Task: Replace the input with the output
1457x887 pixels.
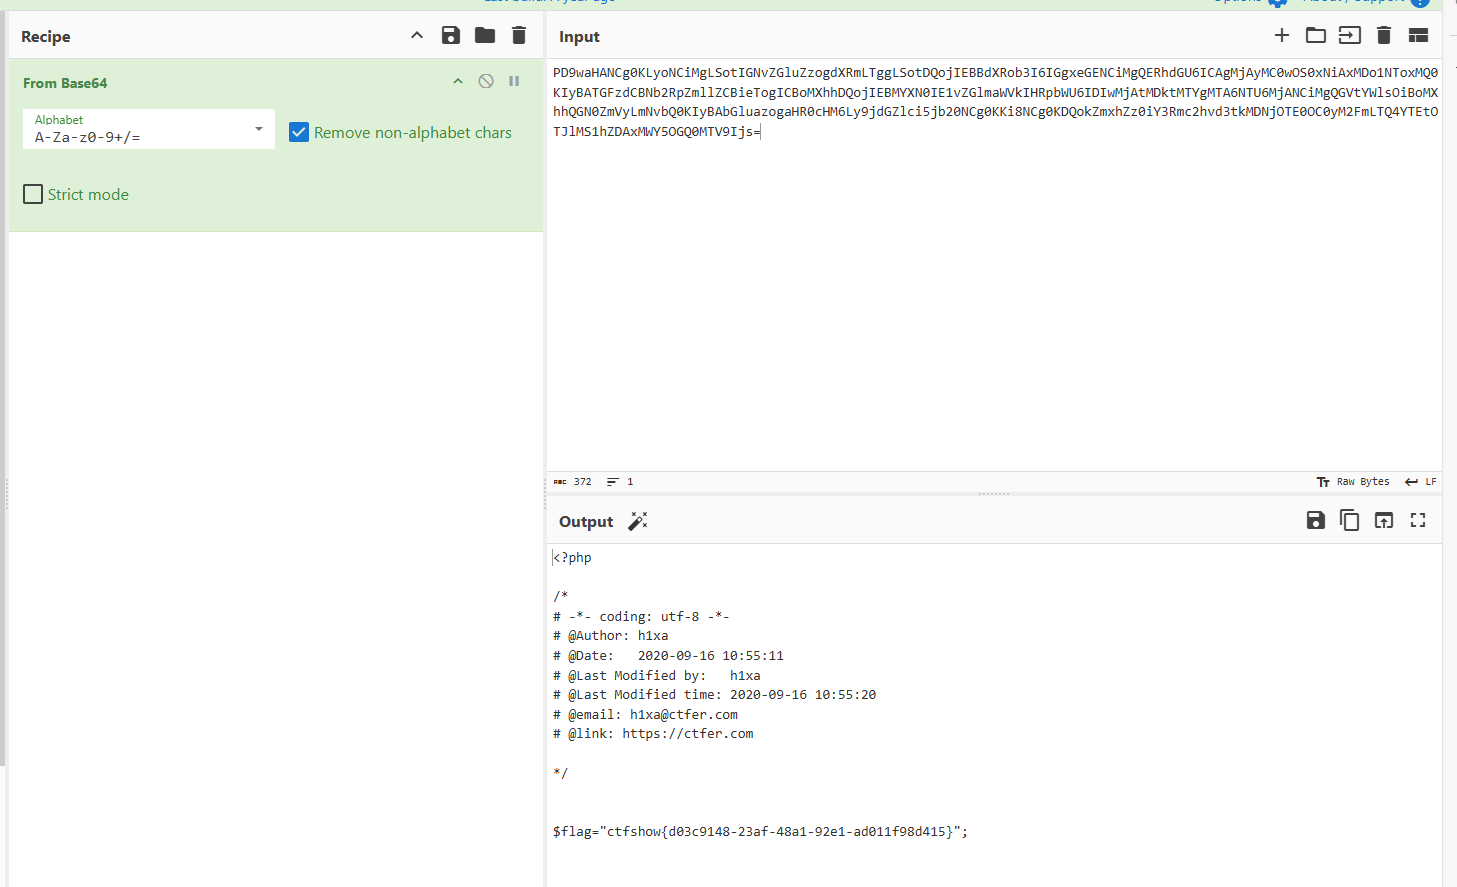Action: tap(1384, 520)
